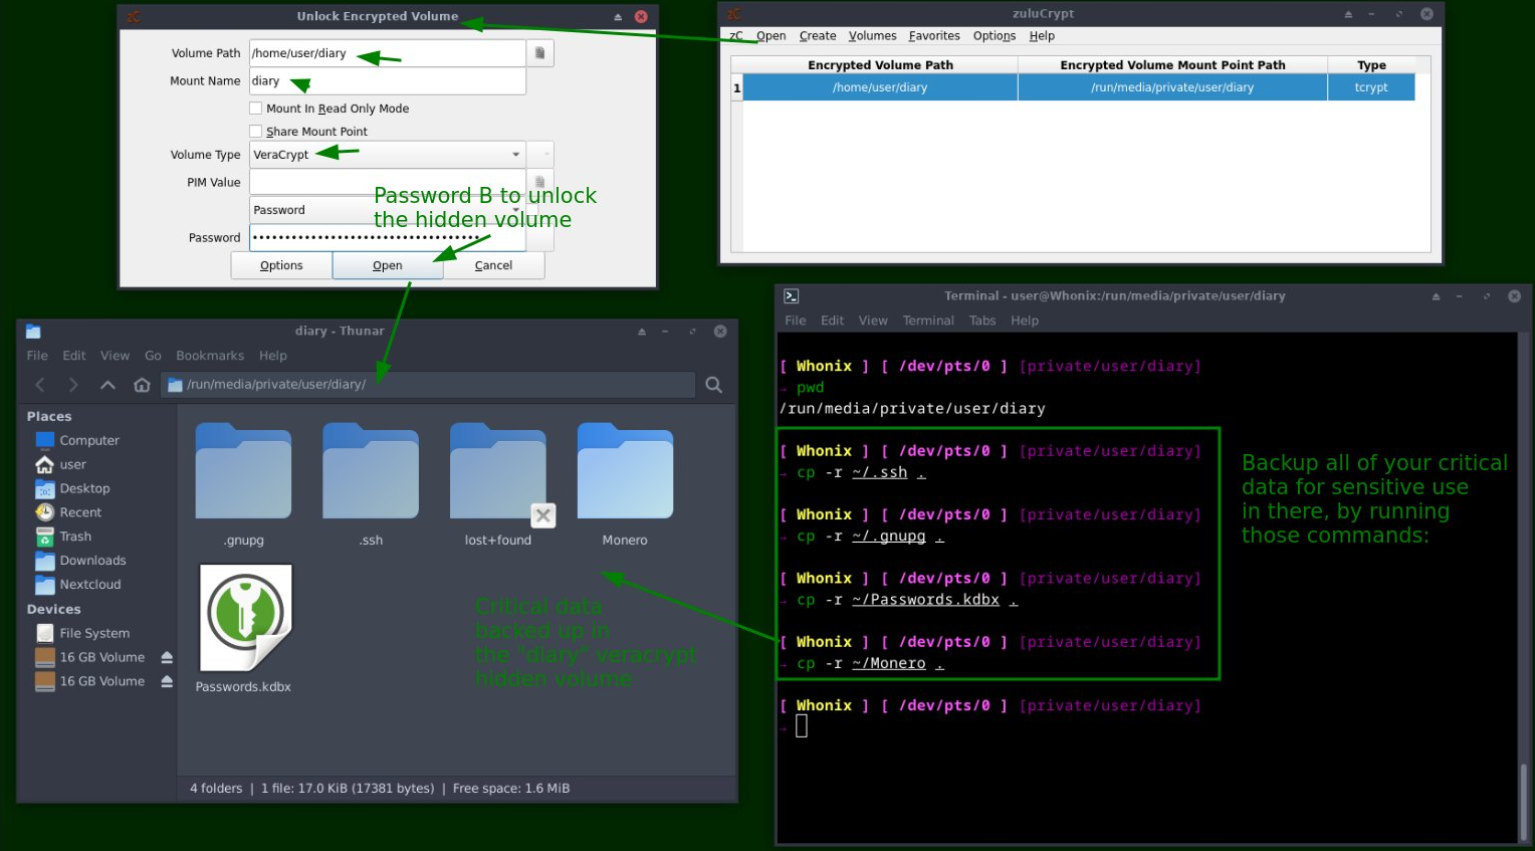
Task: Open zuluCrypt Open menu
Action: (x=770, y=36)
